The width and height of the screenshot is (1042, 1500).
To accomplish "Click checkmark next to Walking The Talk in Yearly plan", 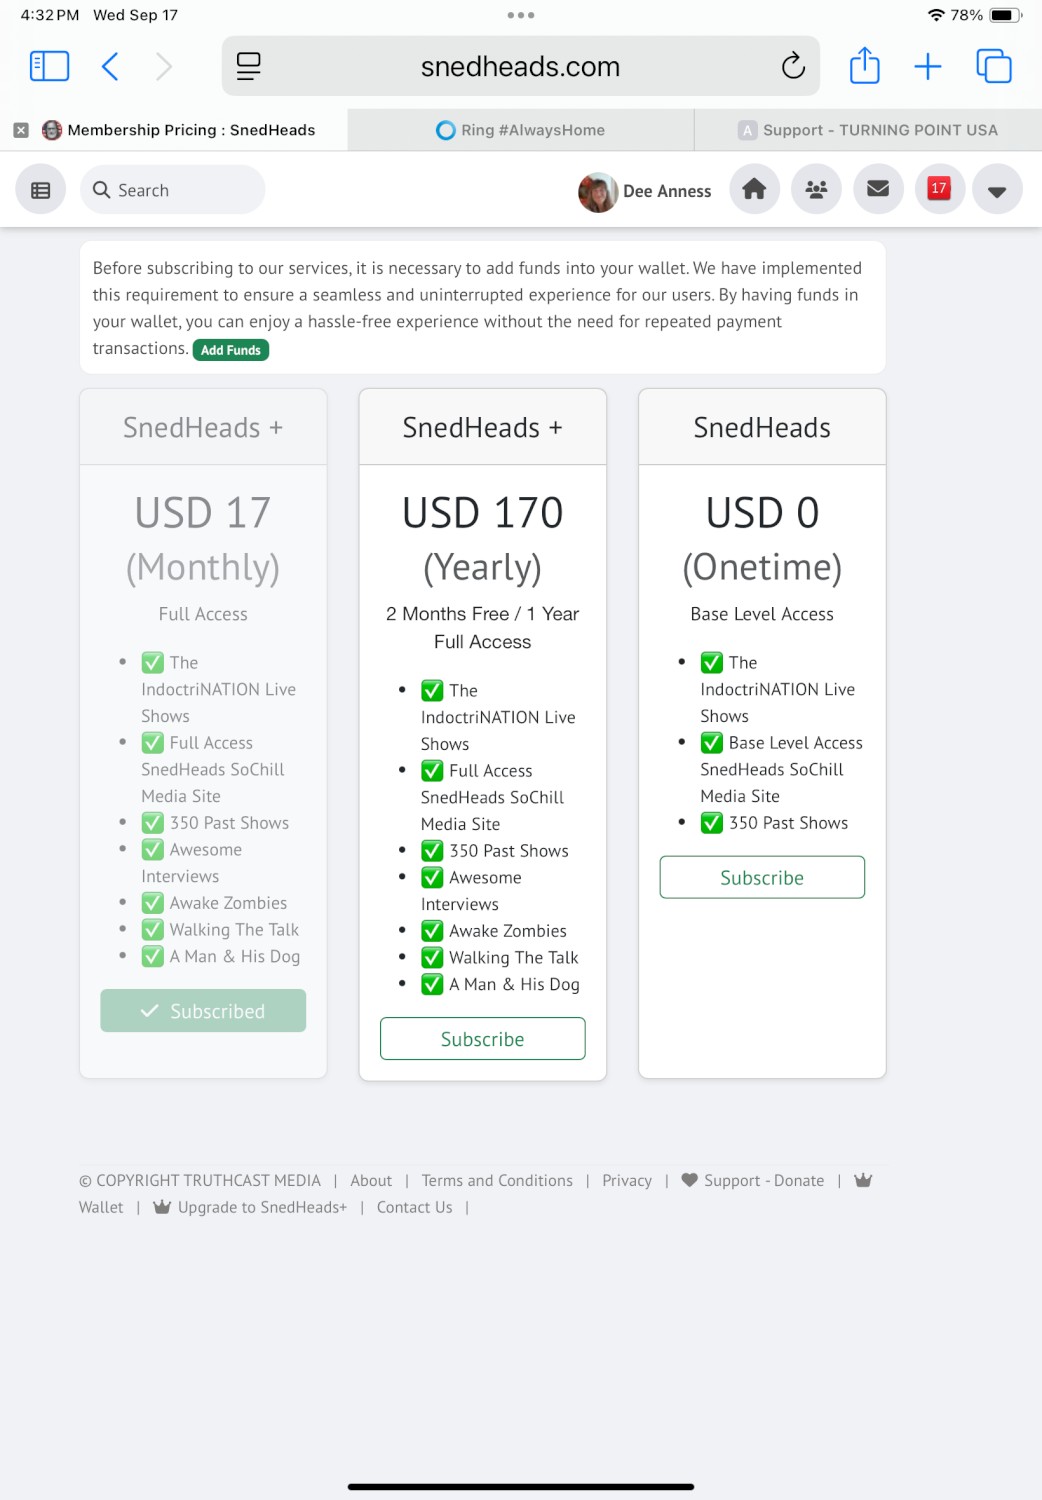I will click(x=432, y=958).
